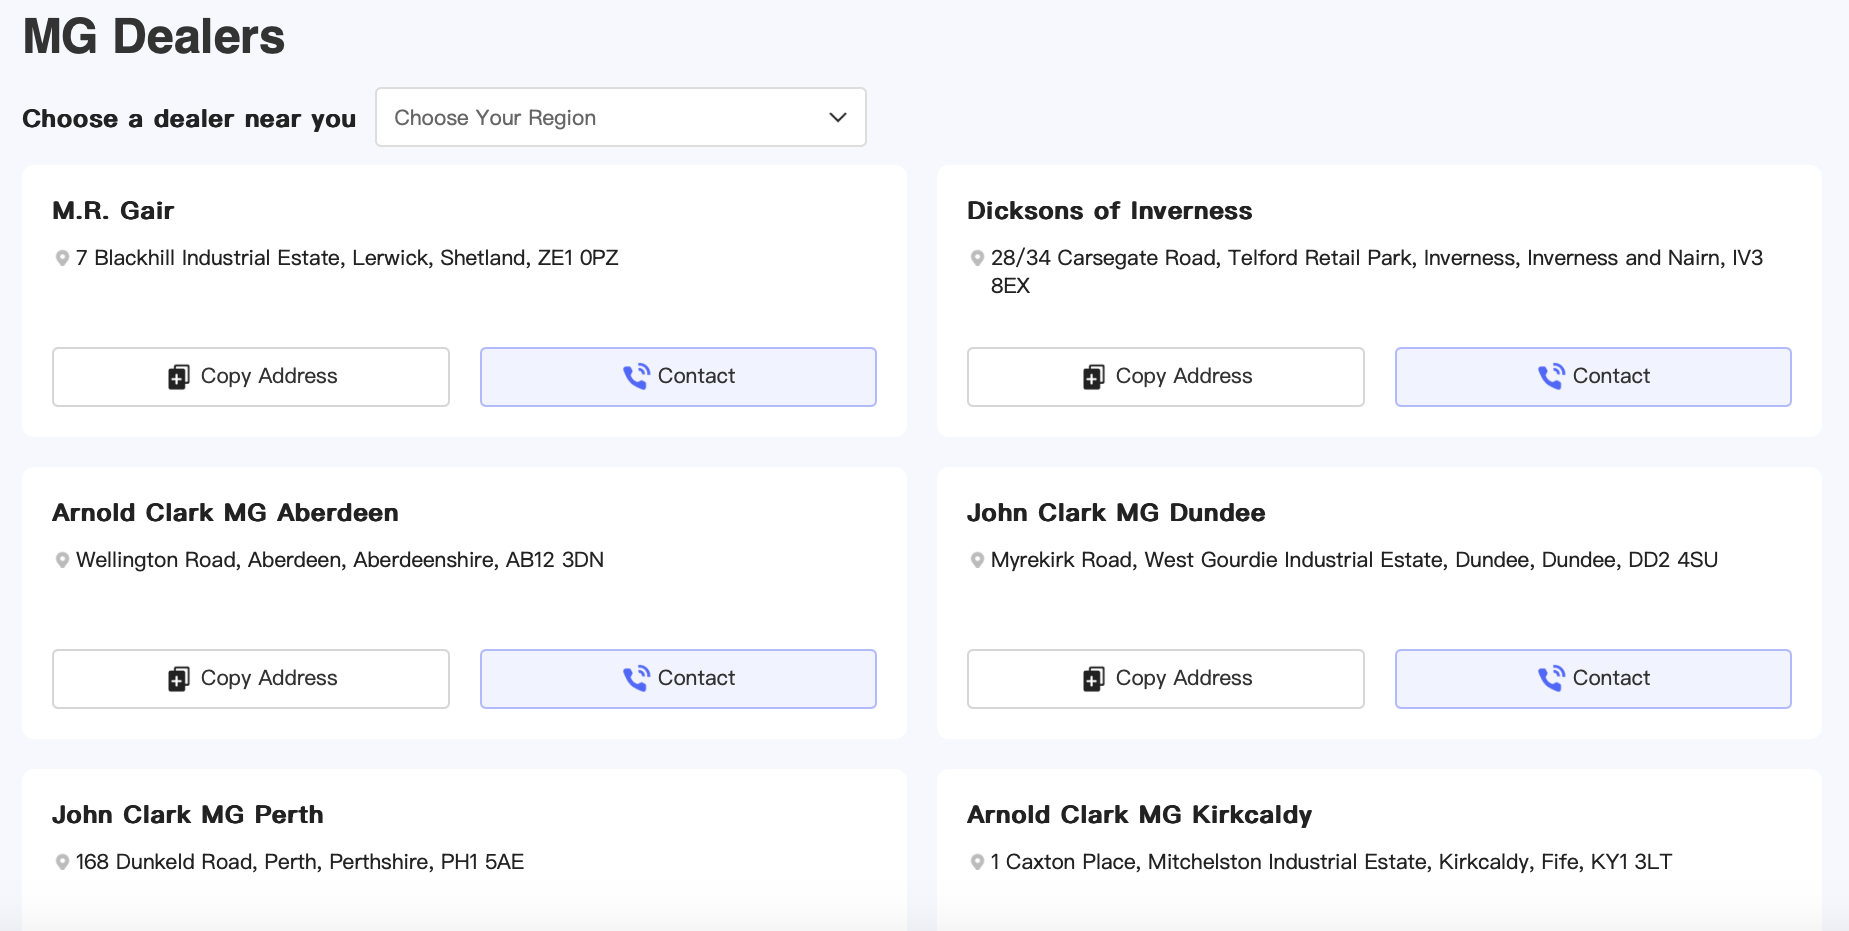This screenshot has height=931, width=1849.
Task: Click the 1 Caxton Place Kirkcaldy address
Action: 1330,862
